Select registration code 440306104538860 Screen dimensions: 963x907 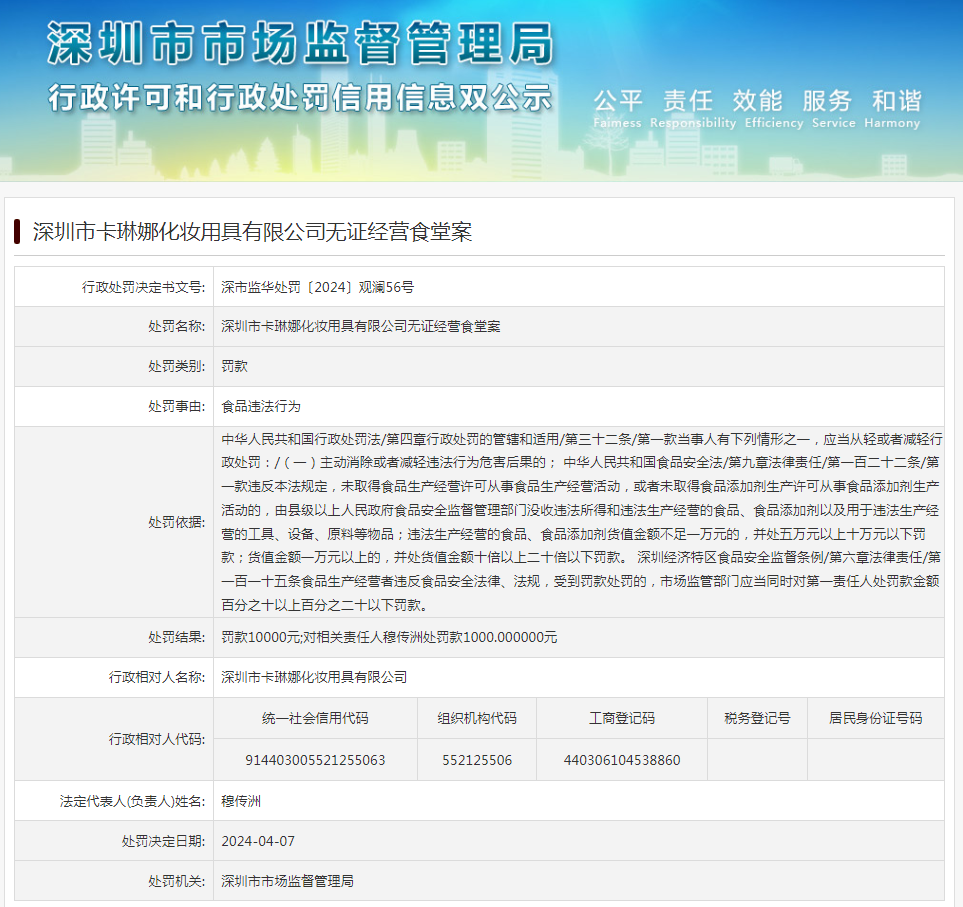[622, 760]
